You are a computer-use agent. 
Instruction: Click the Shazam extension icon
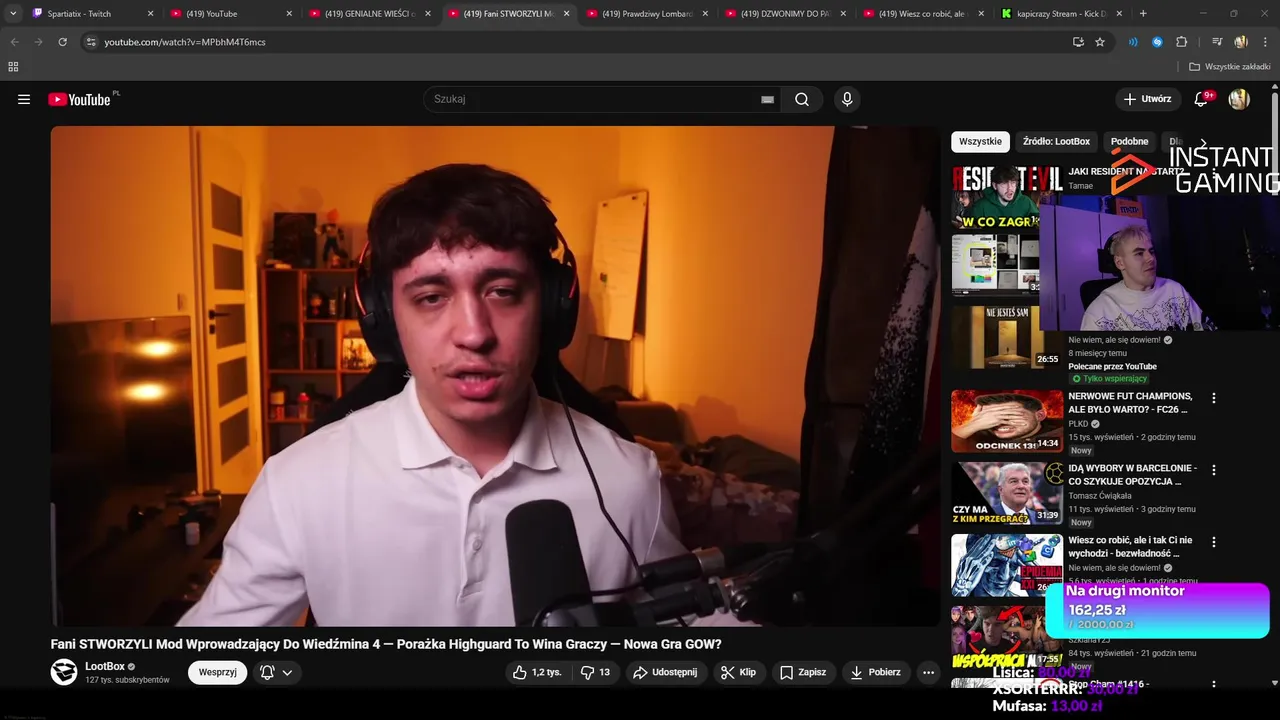(1157, 42)
